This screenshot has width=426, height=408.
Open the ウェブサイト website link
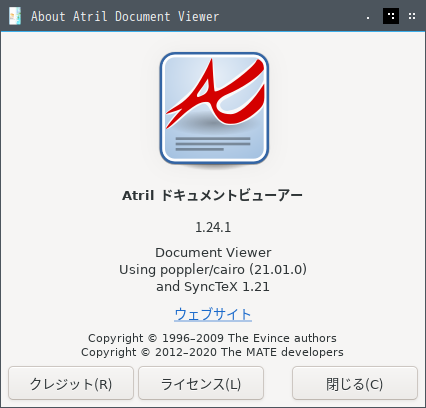click(x=213, y=314)
